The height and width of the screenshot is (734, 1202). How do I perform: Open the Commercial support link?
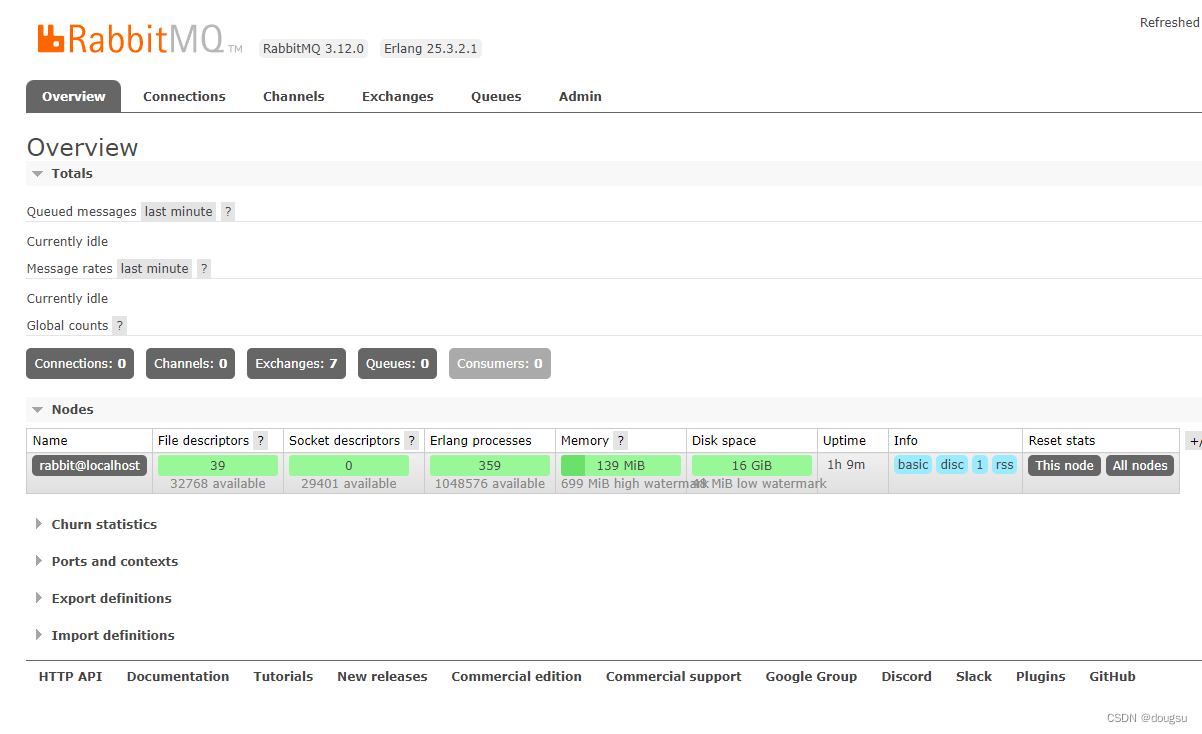tap(674, 677)
